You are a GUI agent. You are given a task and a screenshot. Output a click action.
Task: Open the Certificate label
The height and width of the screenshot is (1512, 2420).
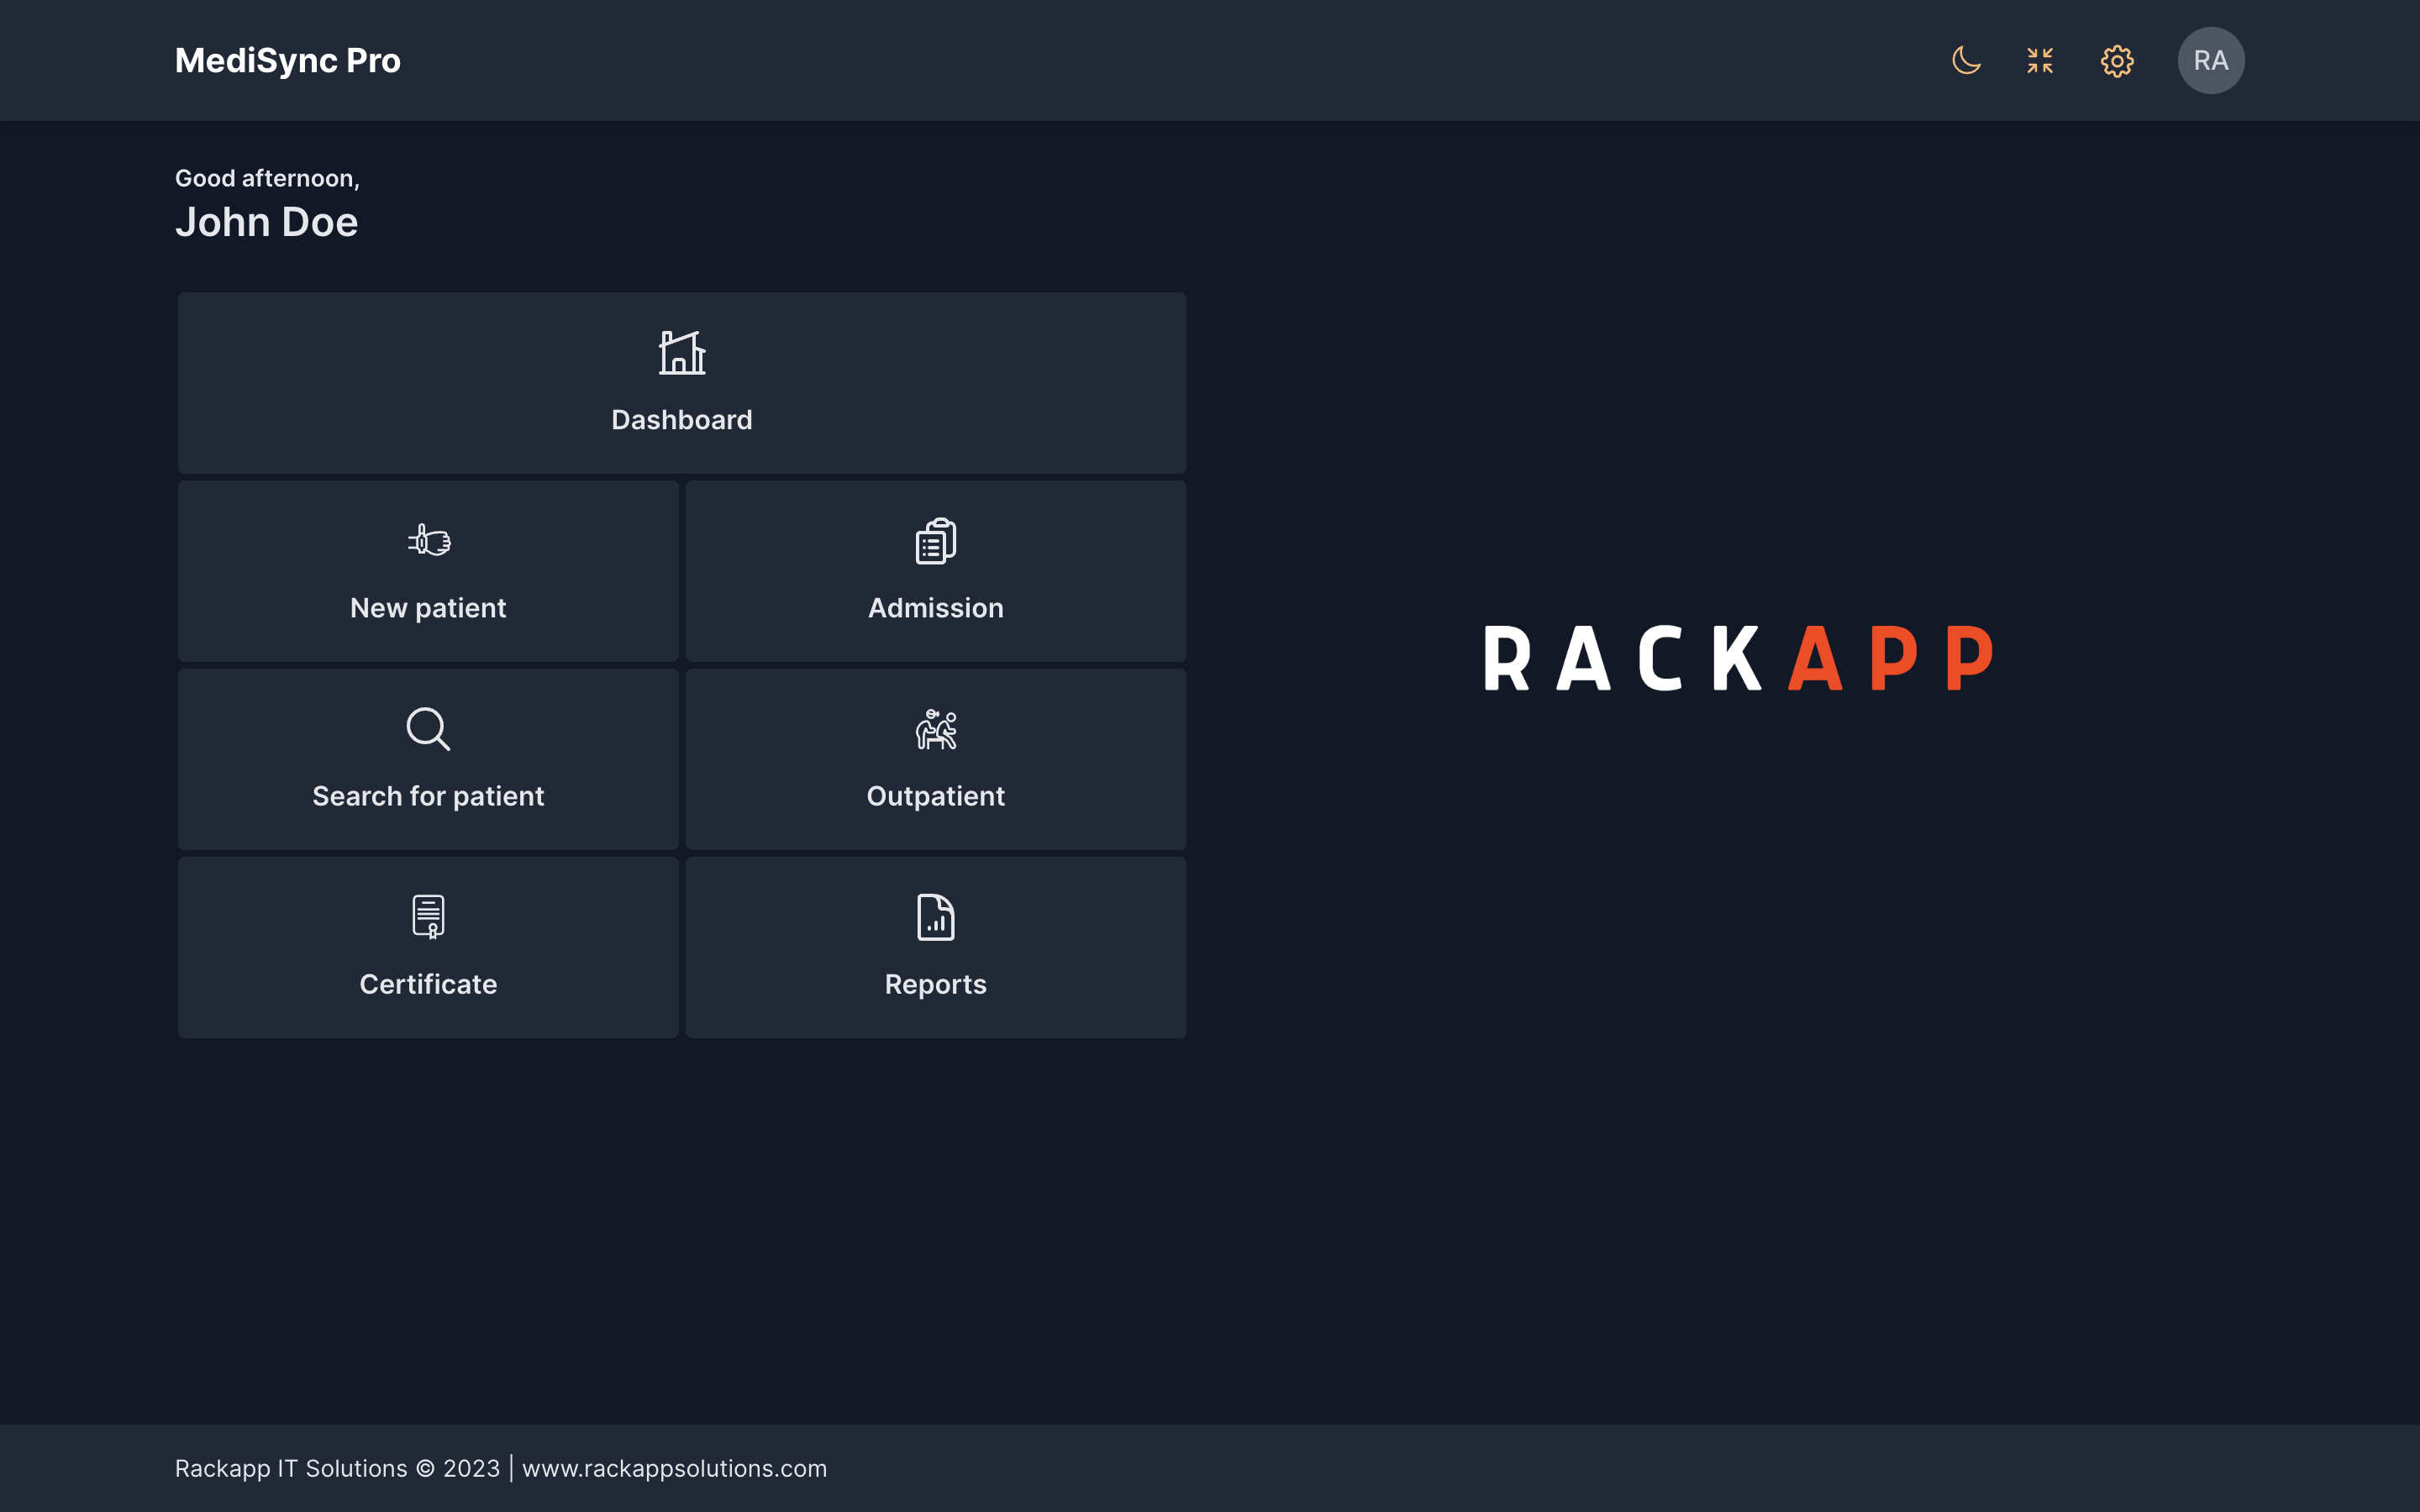(428, 984)
